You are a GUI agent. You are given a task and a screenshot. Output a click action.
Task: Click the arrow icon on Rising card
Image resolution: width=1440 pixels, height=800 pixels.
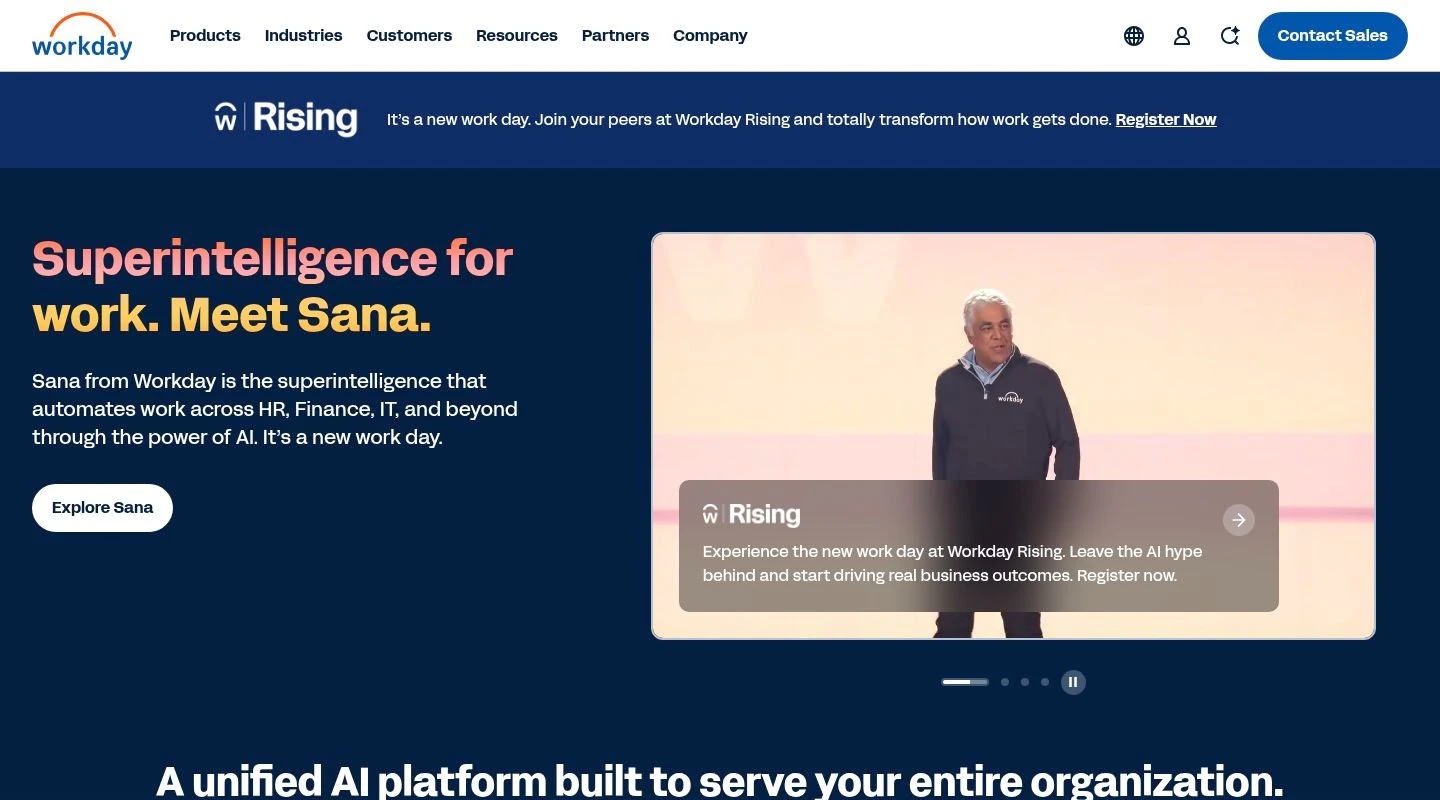click(x=1239, y=520)
